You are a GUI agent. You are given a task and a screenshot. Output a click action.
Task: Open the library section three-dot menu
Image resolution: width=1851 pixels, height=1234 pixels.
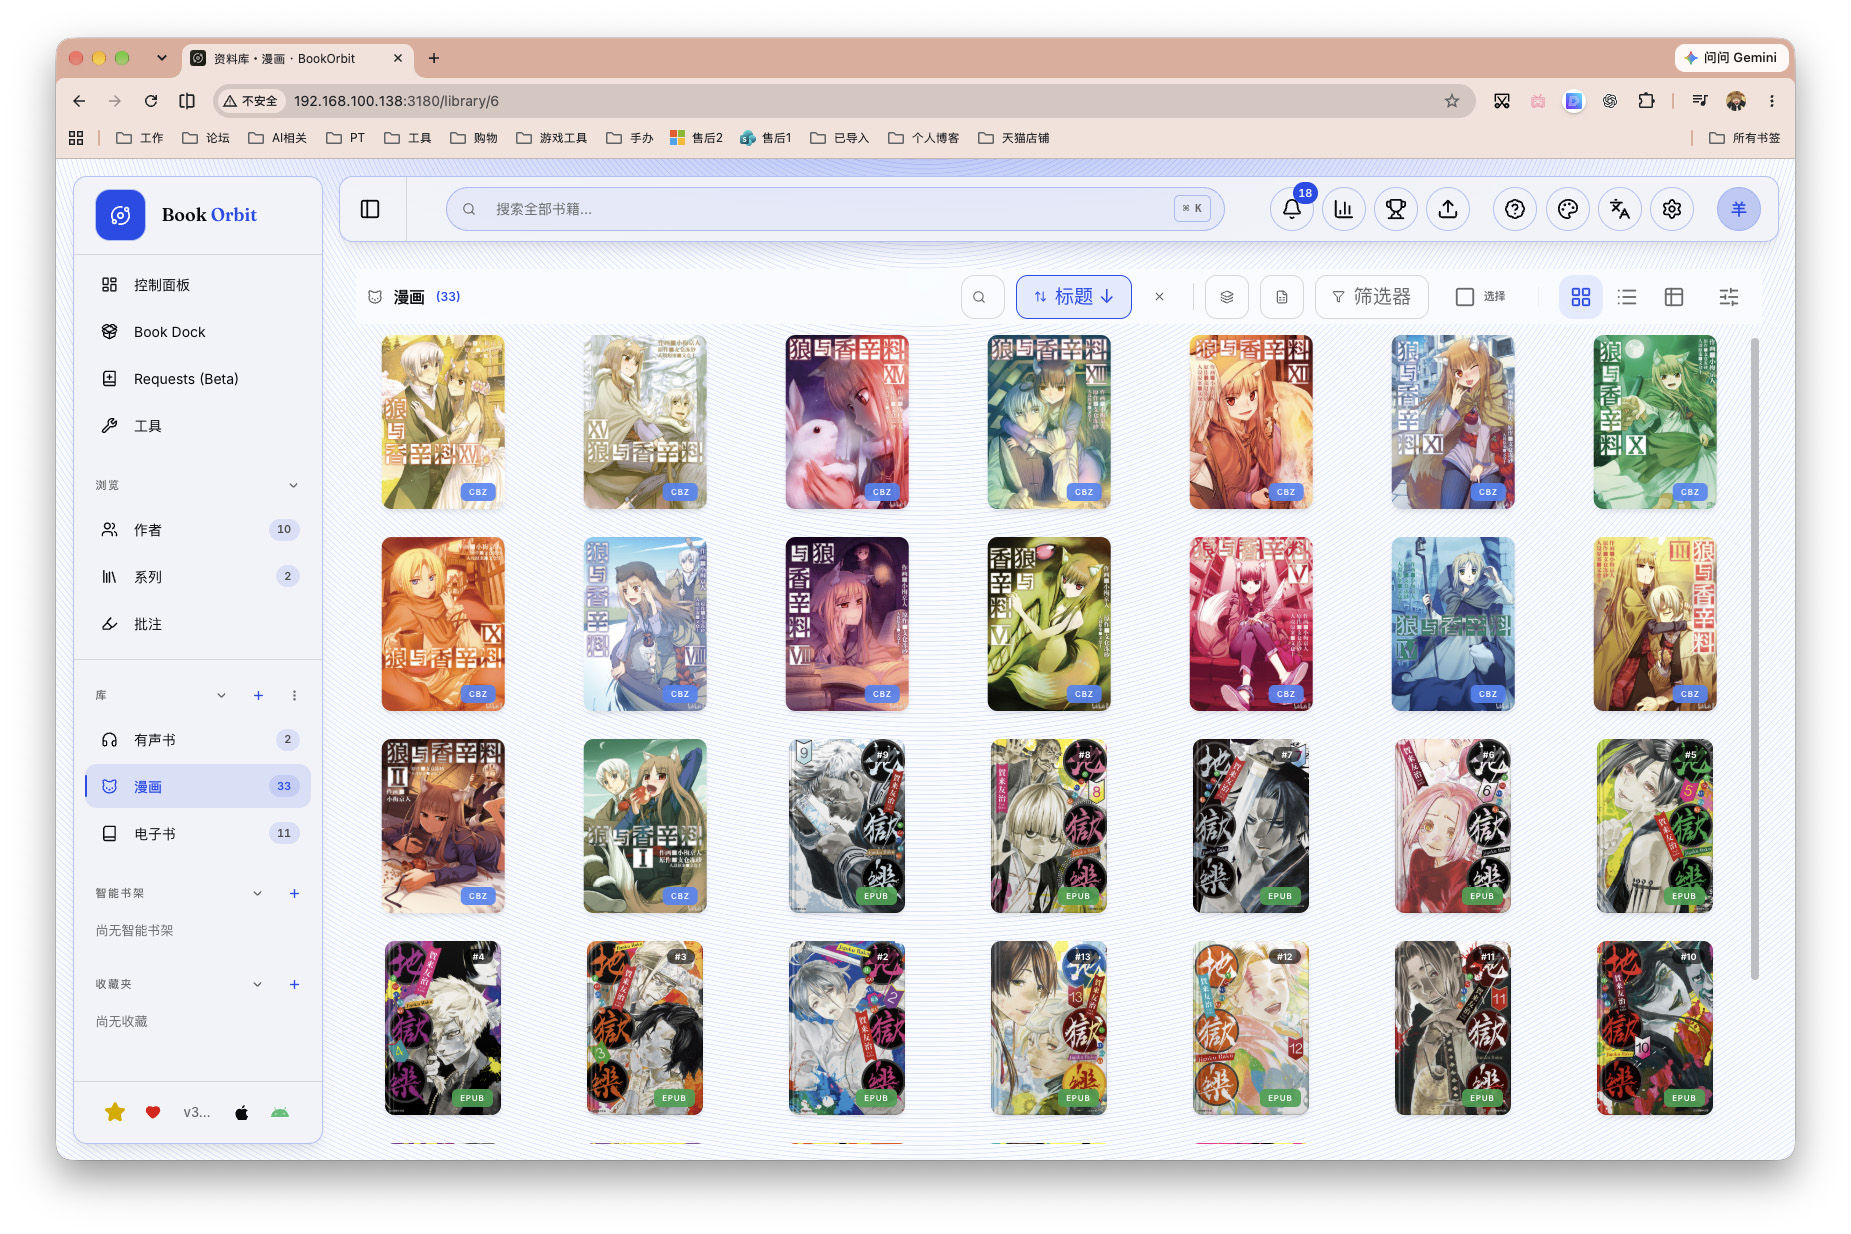294,695
